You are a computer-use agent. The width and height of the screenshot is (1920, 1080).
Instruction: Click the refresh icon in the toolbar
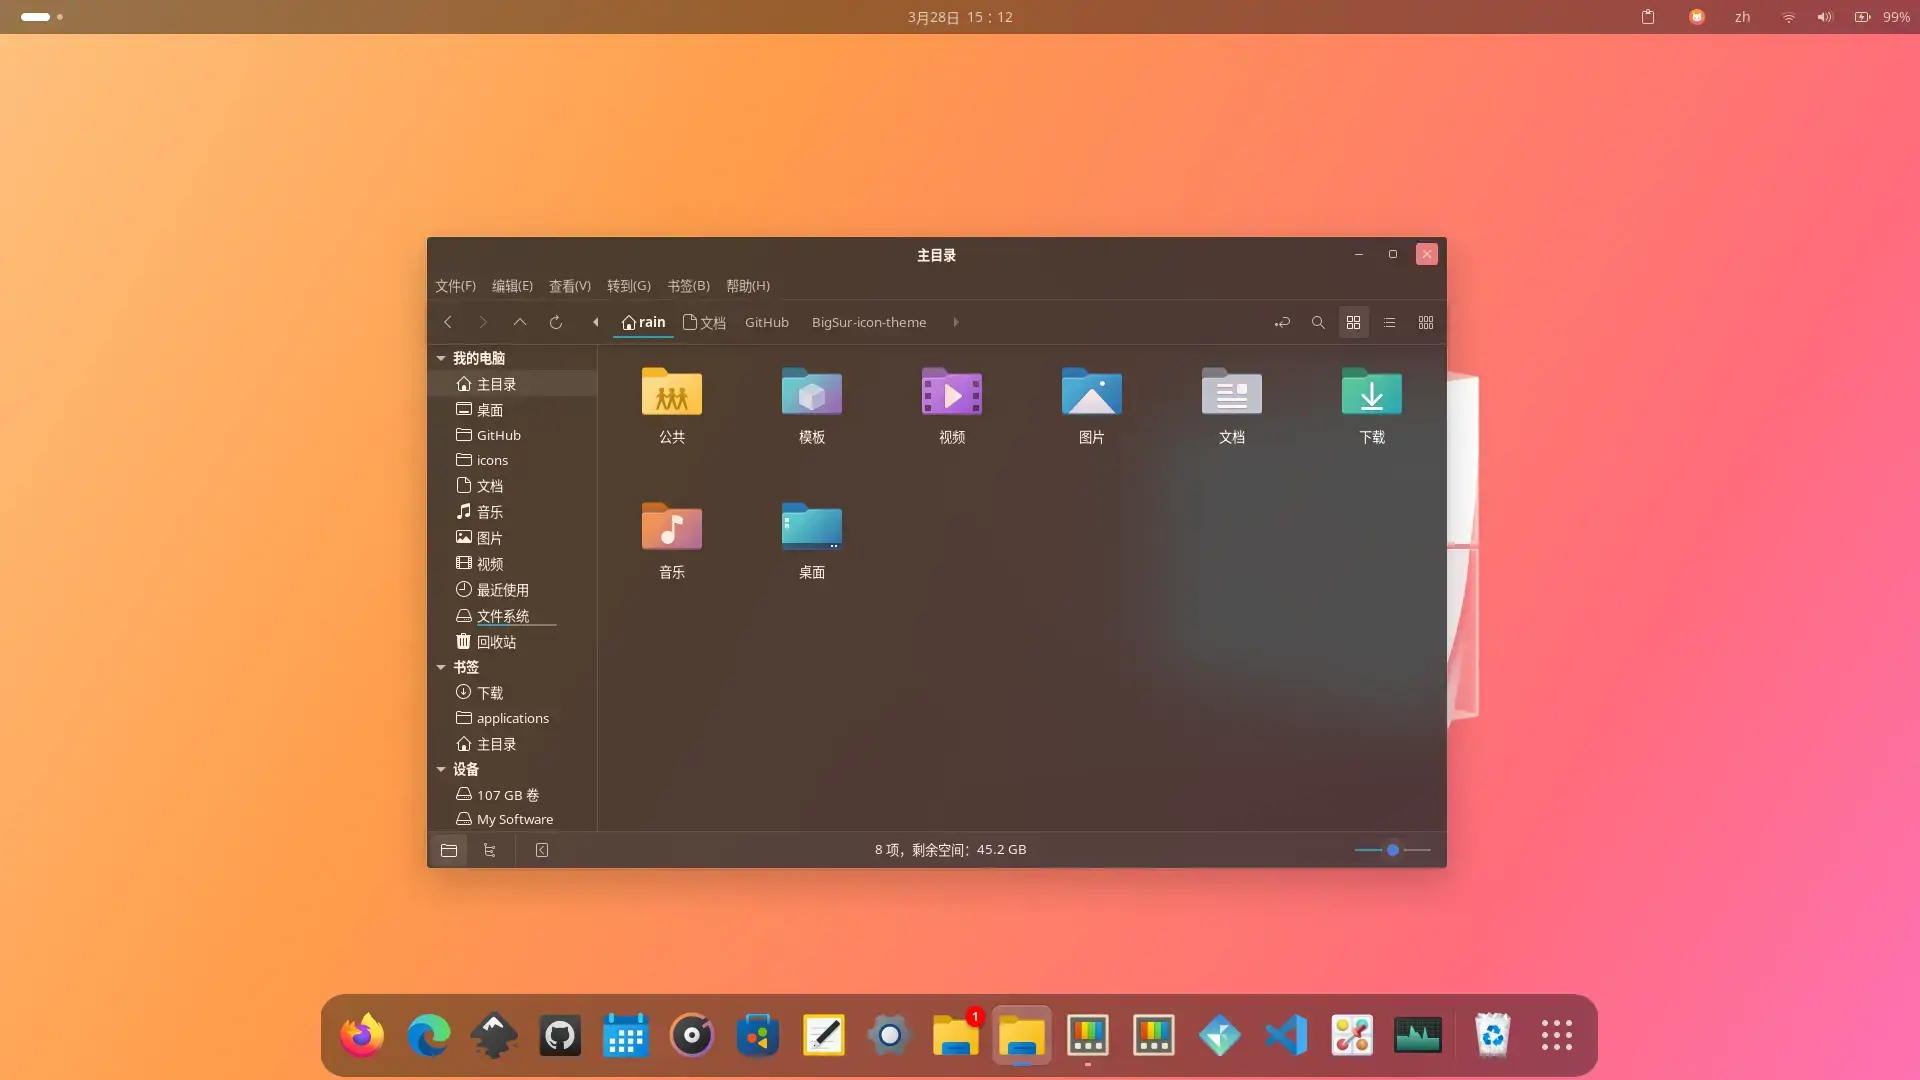[555, 322]
